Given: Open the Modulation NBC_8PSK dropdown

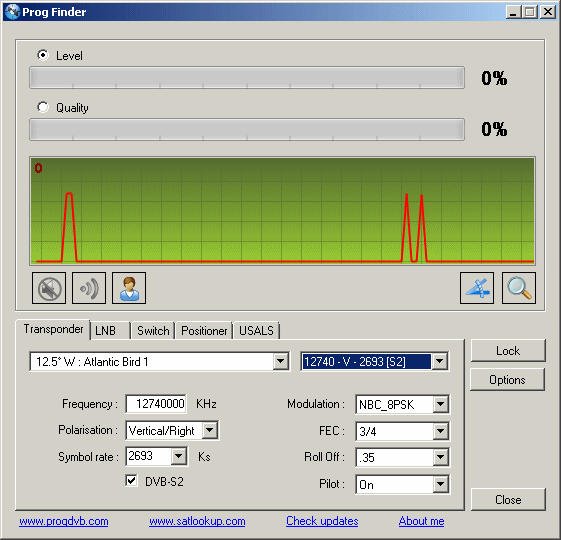Looking at the screenshot, I should point(440,404).
